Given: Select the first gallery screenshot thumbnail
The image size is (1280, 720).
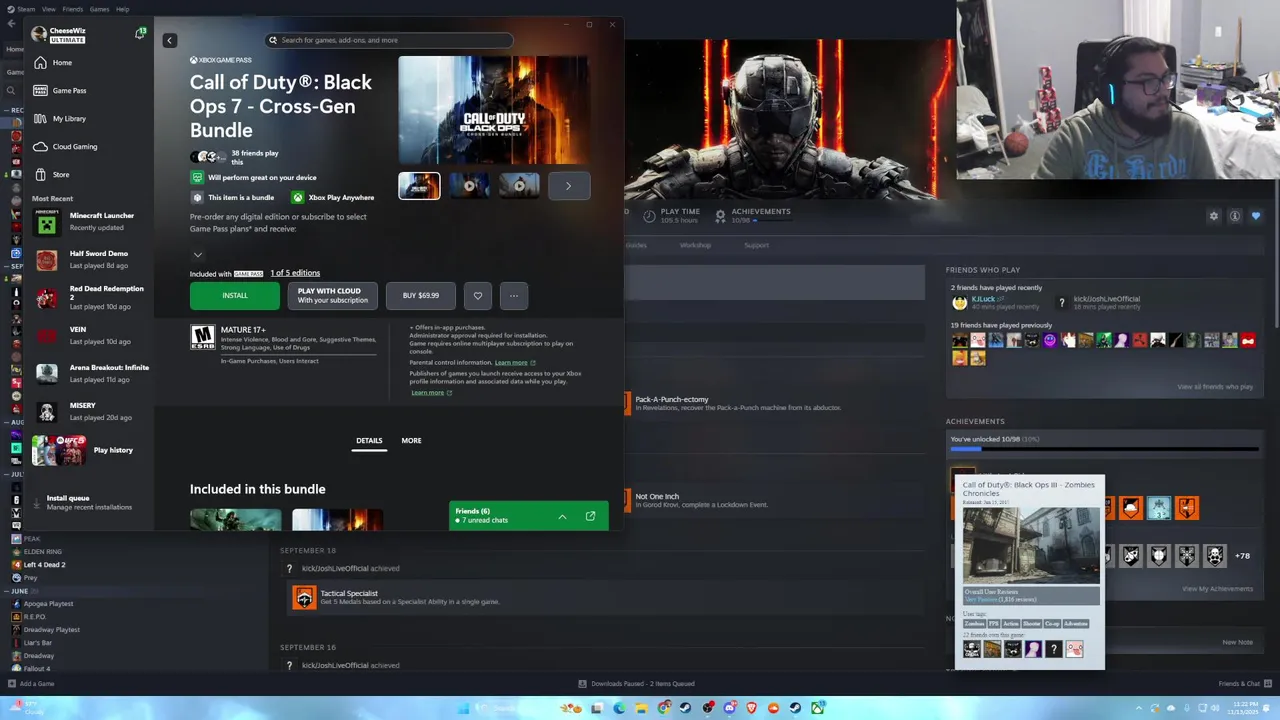Looking at the screenshot, I should click(419, 185).
